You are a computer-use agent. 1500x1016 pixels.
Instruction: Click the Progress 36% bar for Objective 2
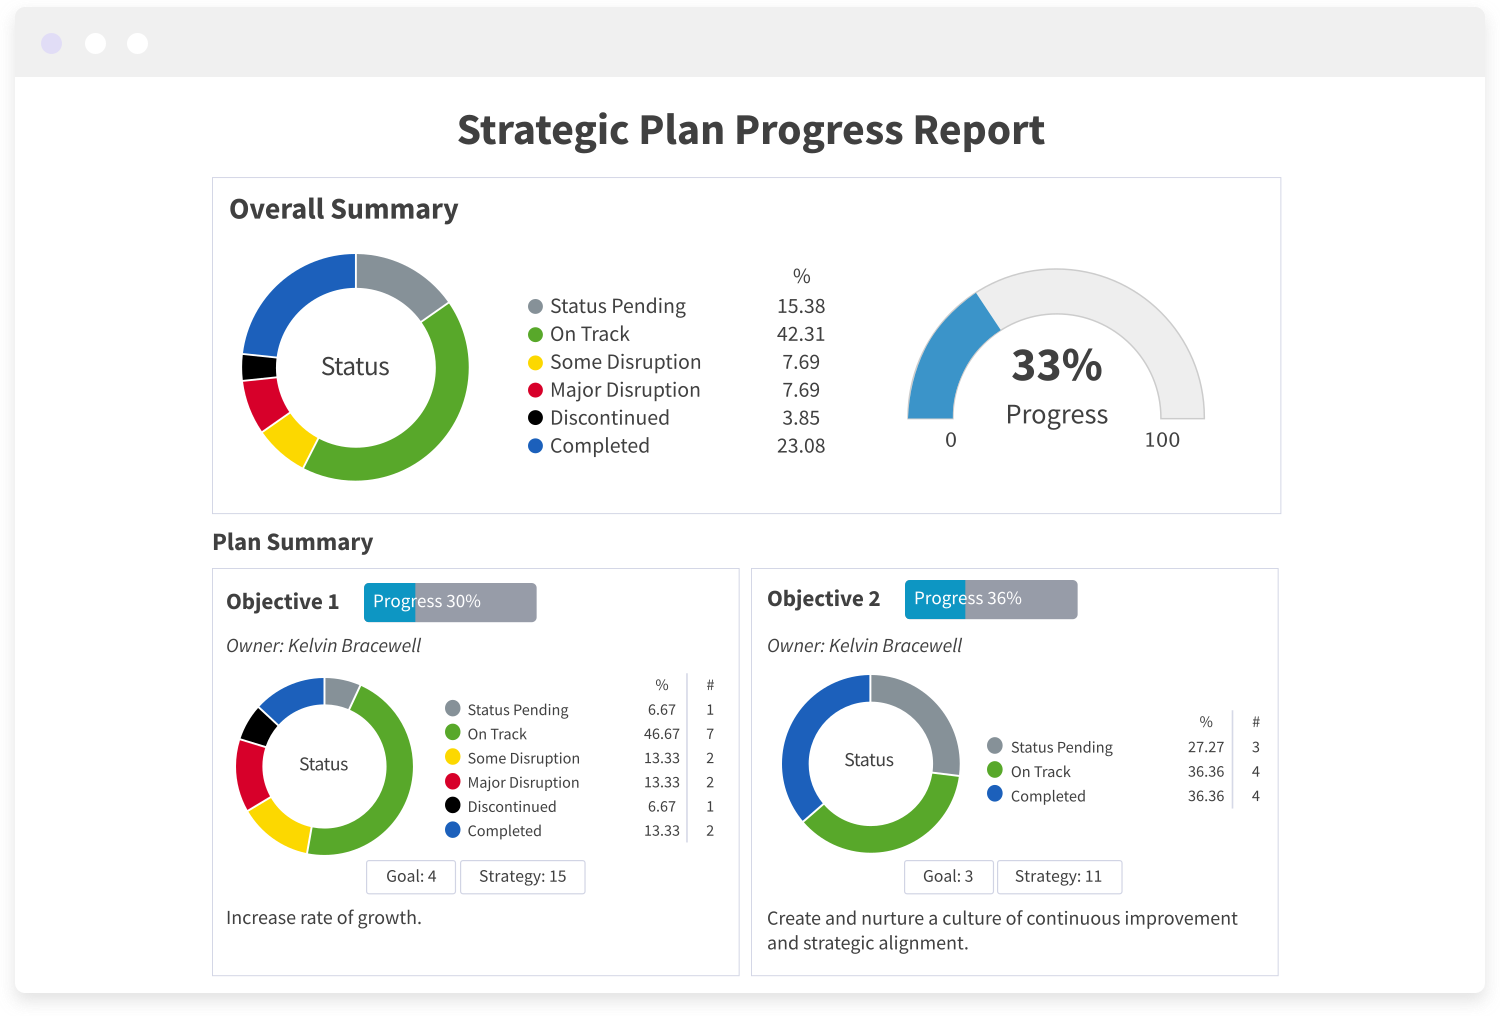990,598
